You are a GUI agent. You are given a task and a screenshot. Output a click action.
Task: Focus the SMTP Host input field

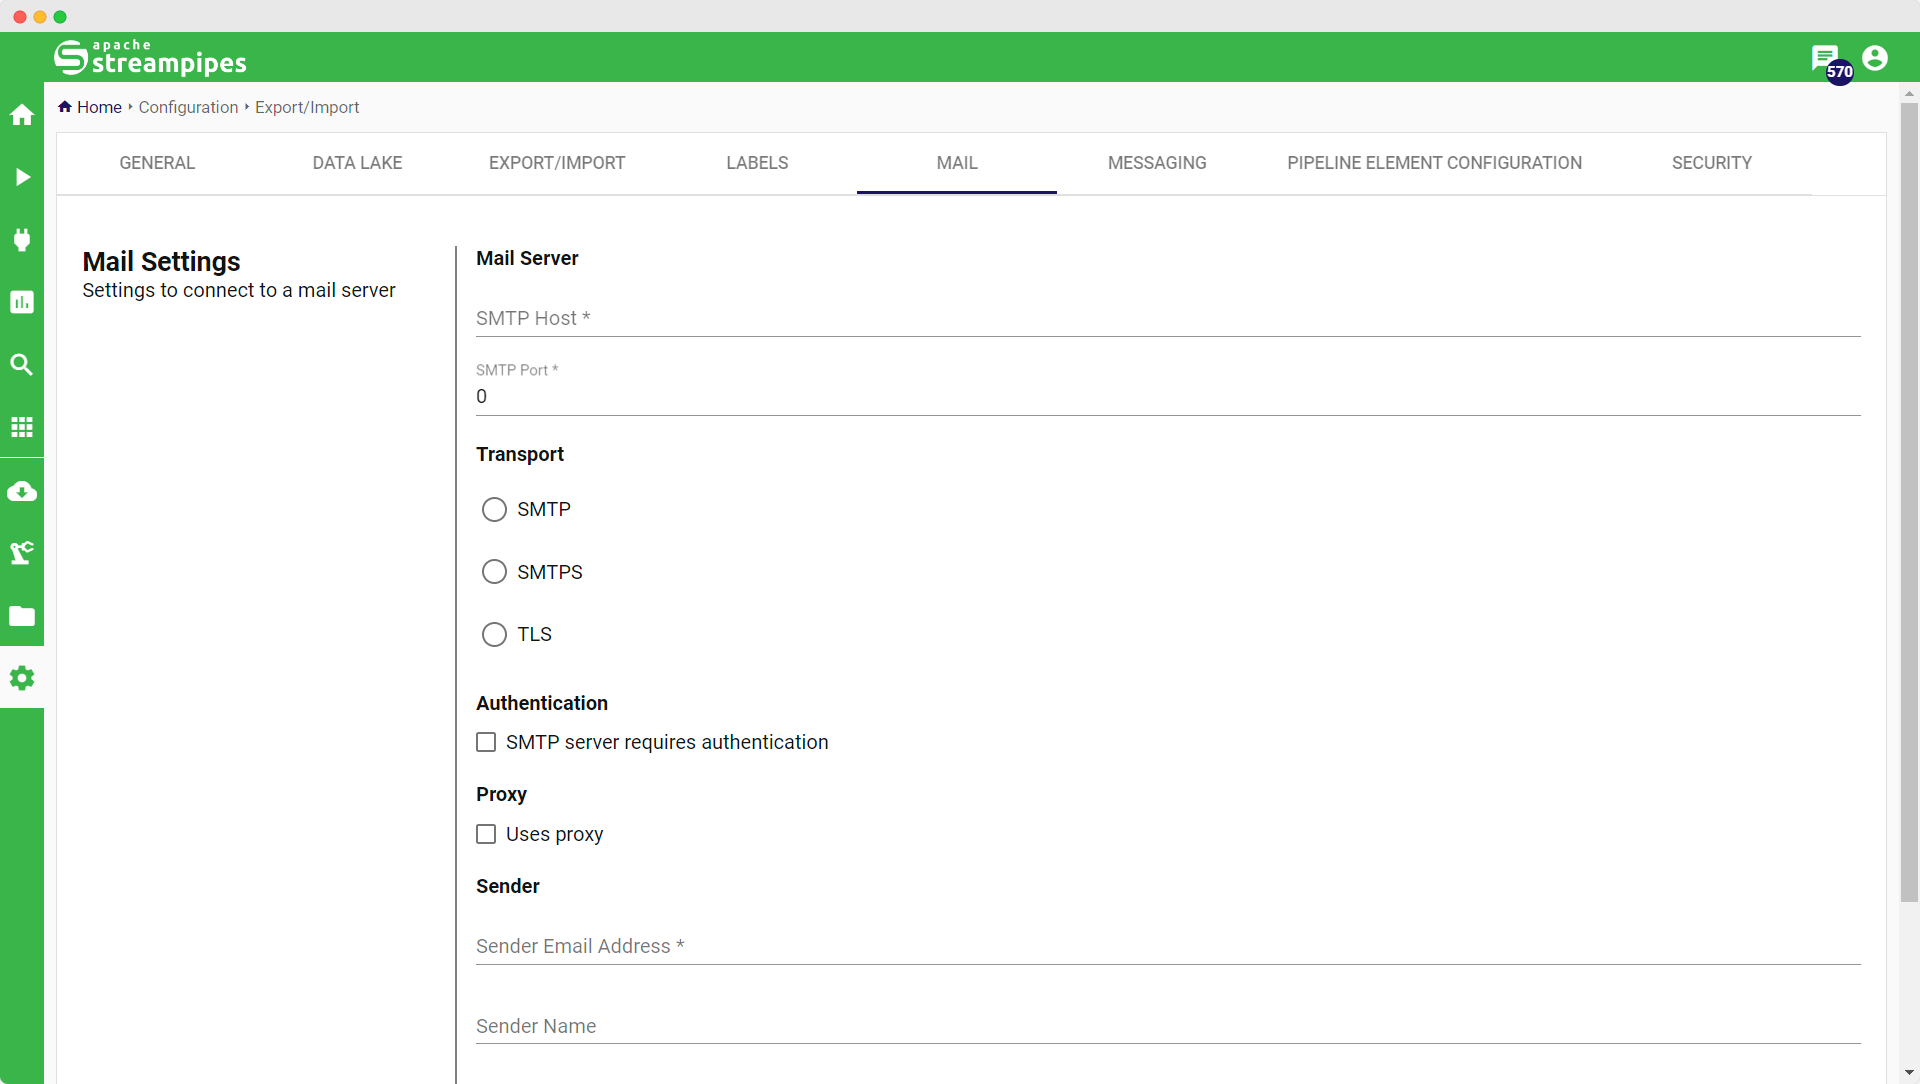pos(1167,318)
